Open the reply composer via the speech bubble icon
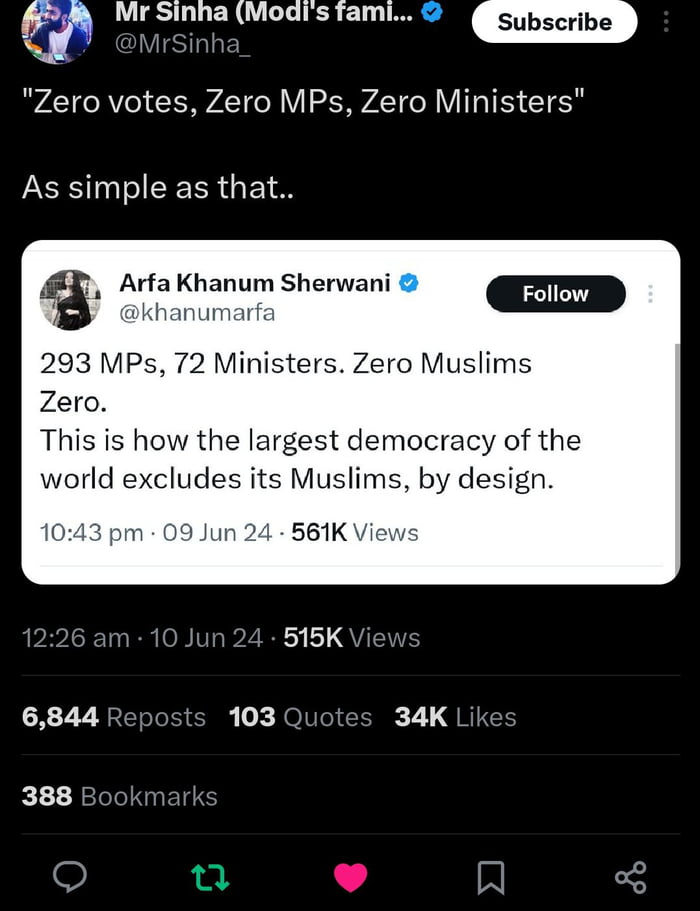 (x=69, y=877)
